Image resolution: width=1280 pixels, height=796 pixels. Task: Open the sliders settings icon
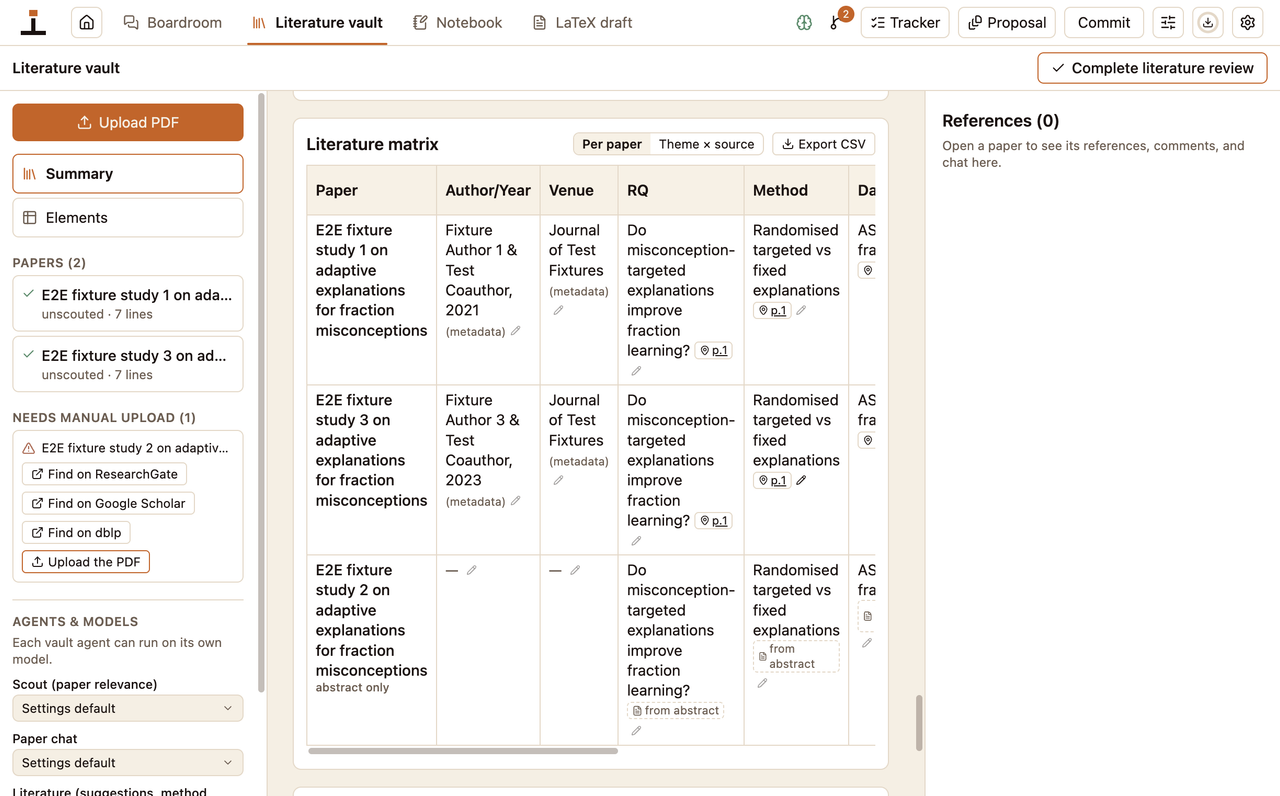(x=1168, y=22)
